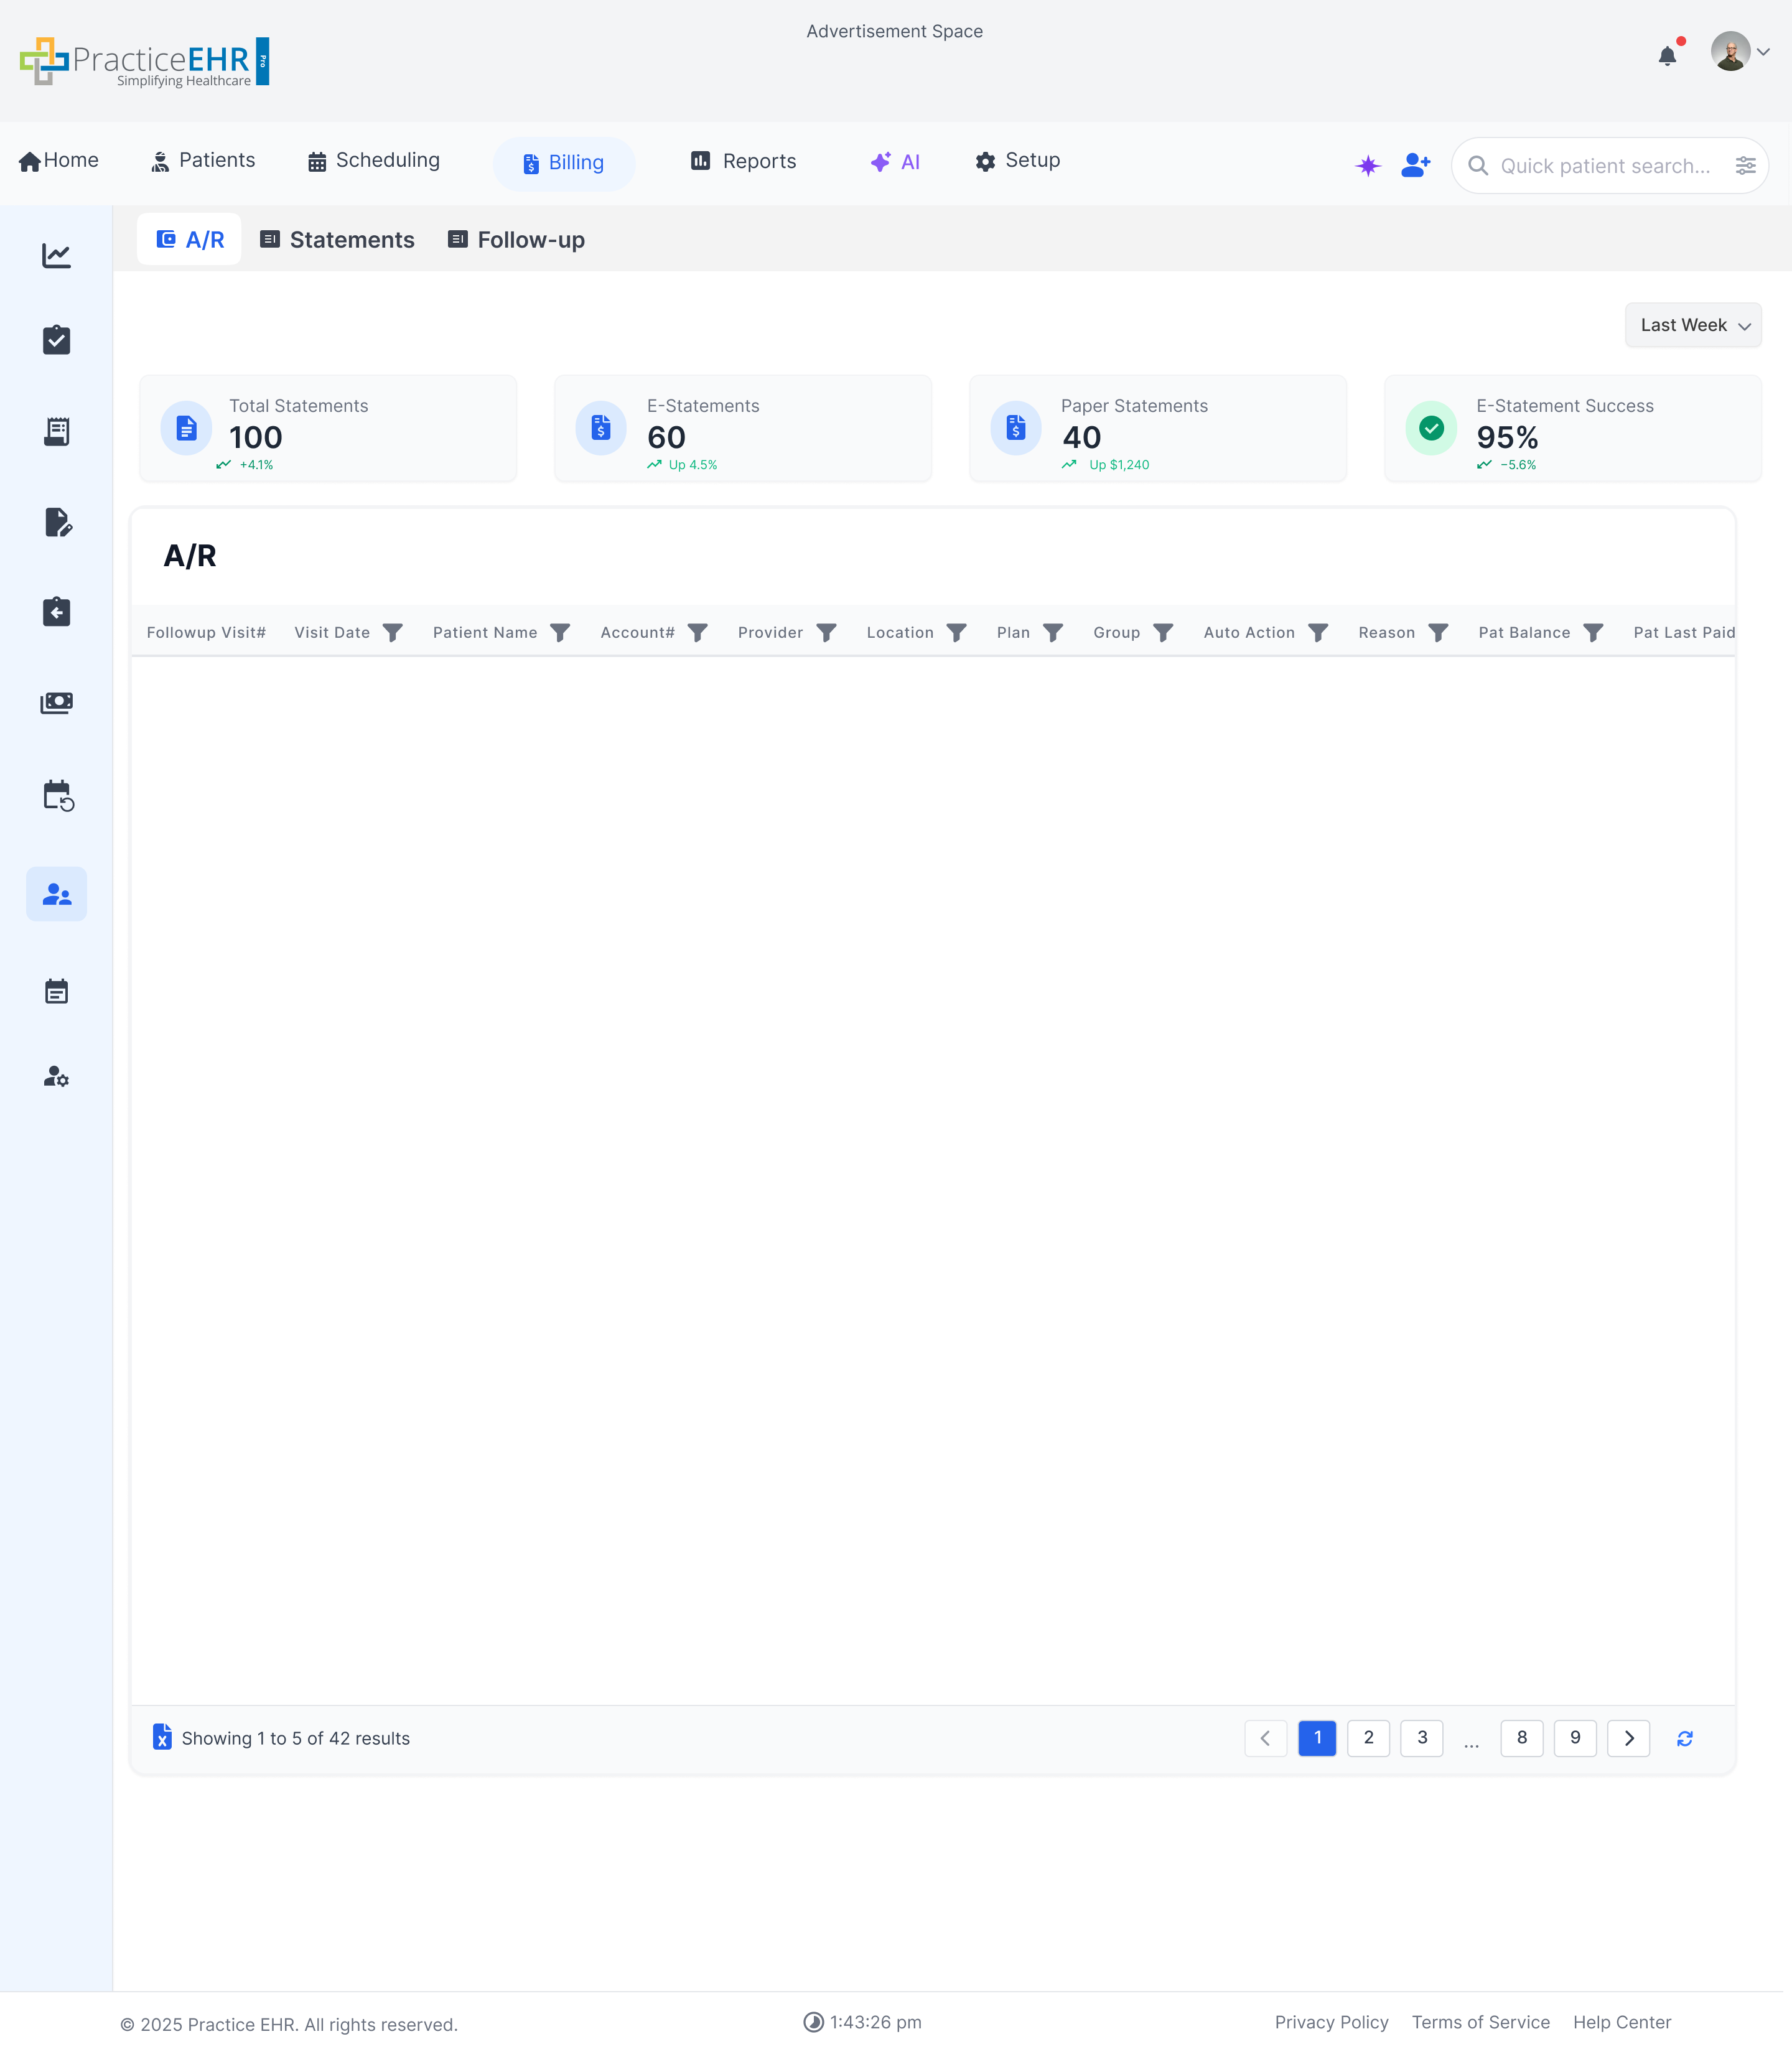Open the cash payments sidebar icon
Screen dimensions: 1792x2057
[x=56, y=703]
